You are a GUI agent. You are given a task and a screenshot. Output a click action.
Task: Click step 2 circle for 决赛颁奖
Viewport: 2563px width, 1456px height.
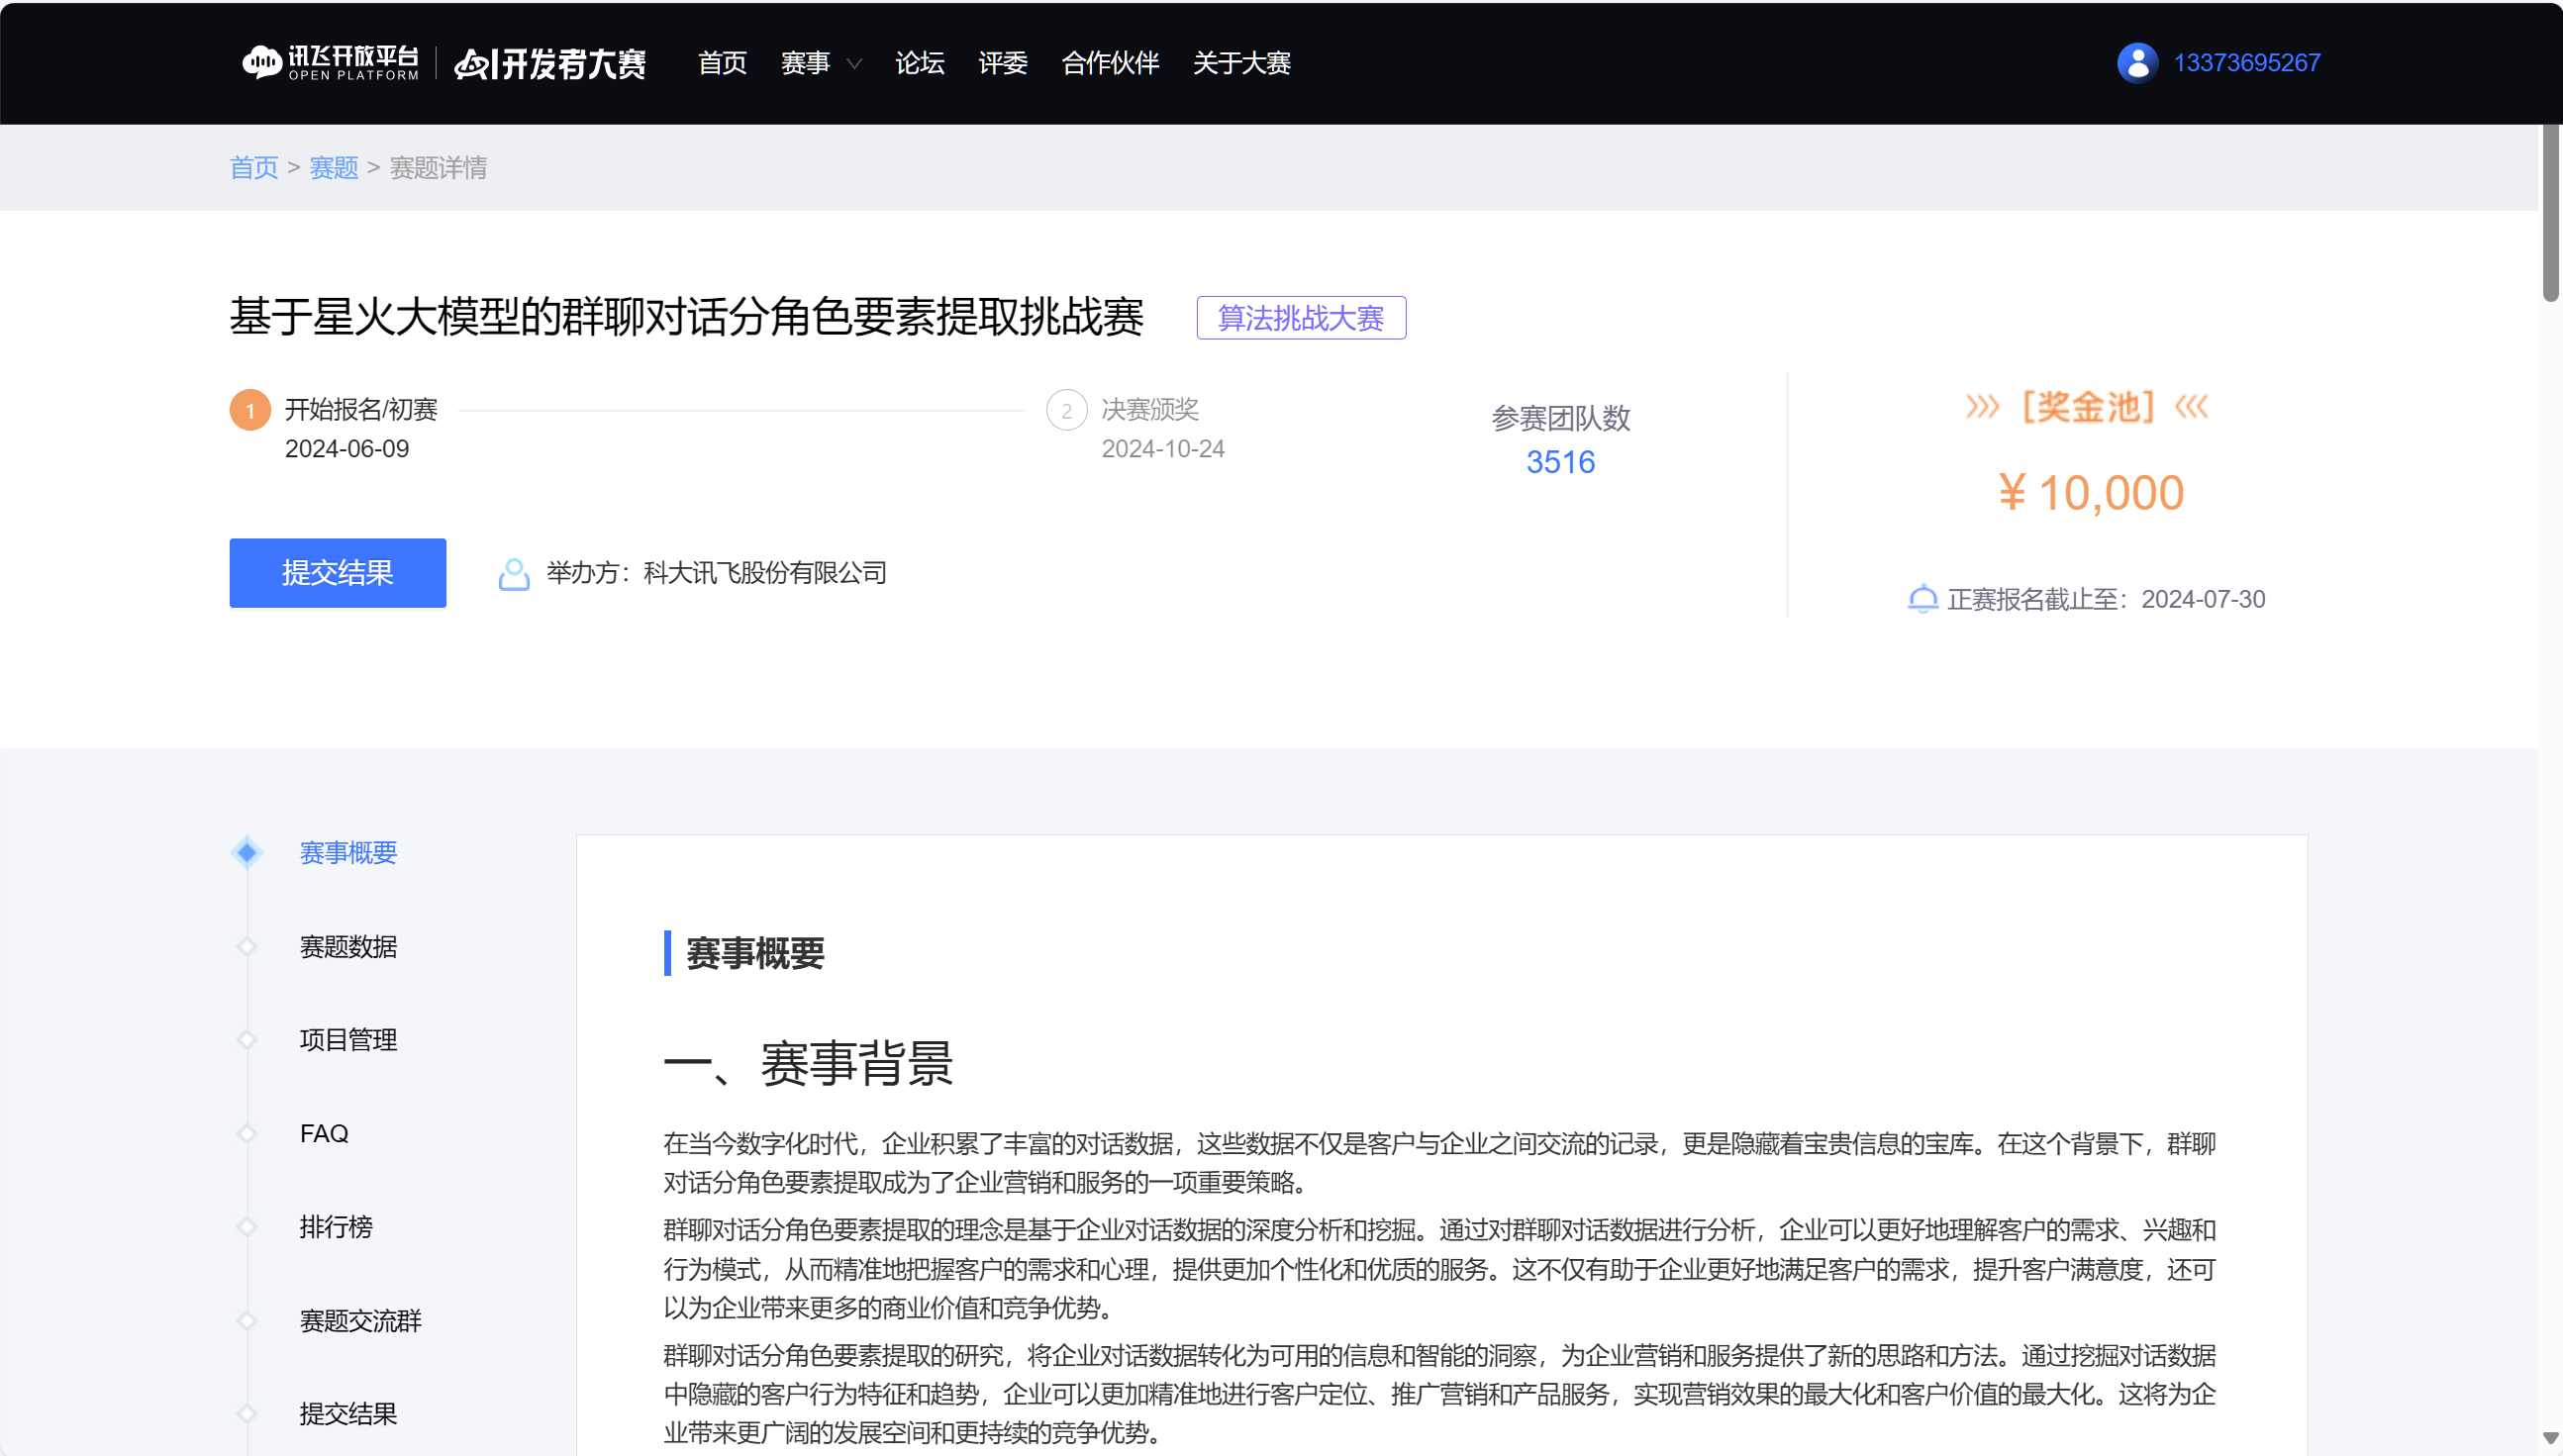pyautogui.click(x=1066, y=410)
